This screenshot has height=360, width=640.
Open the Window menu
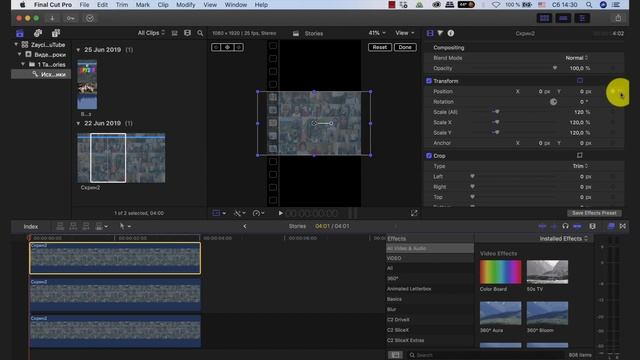pos(236,5)
